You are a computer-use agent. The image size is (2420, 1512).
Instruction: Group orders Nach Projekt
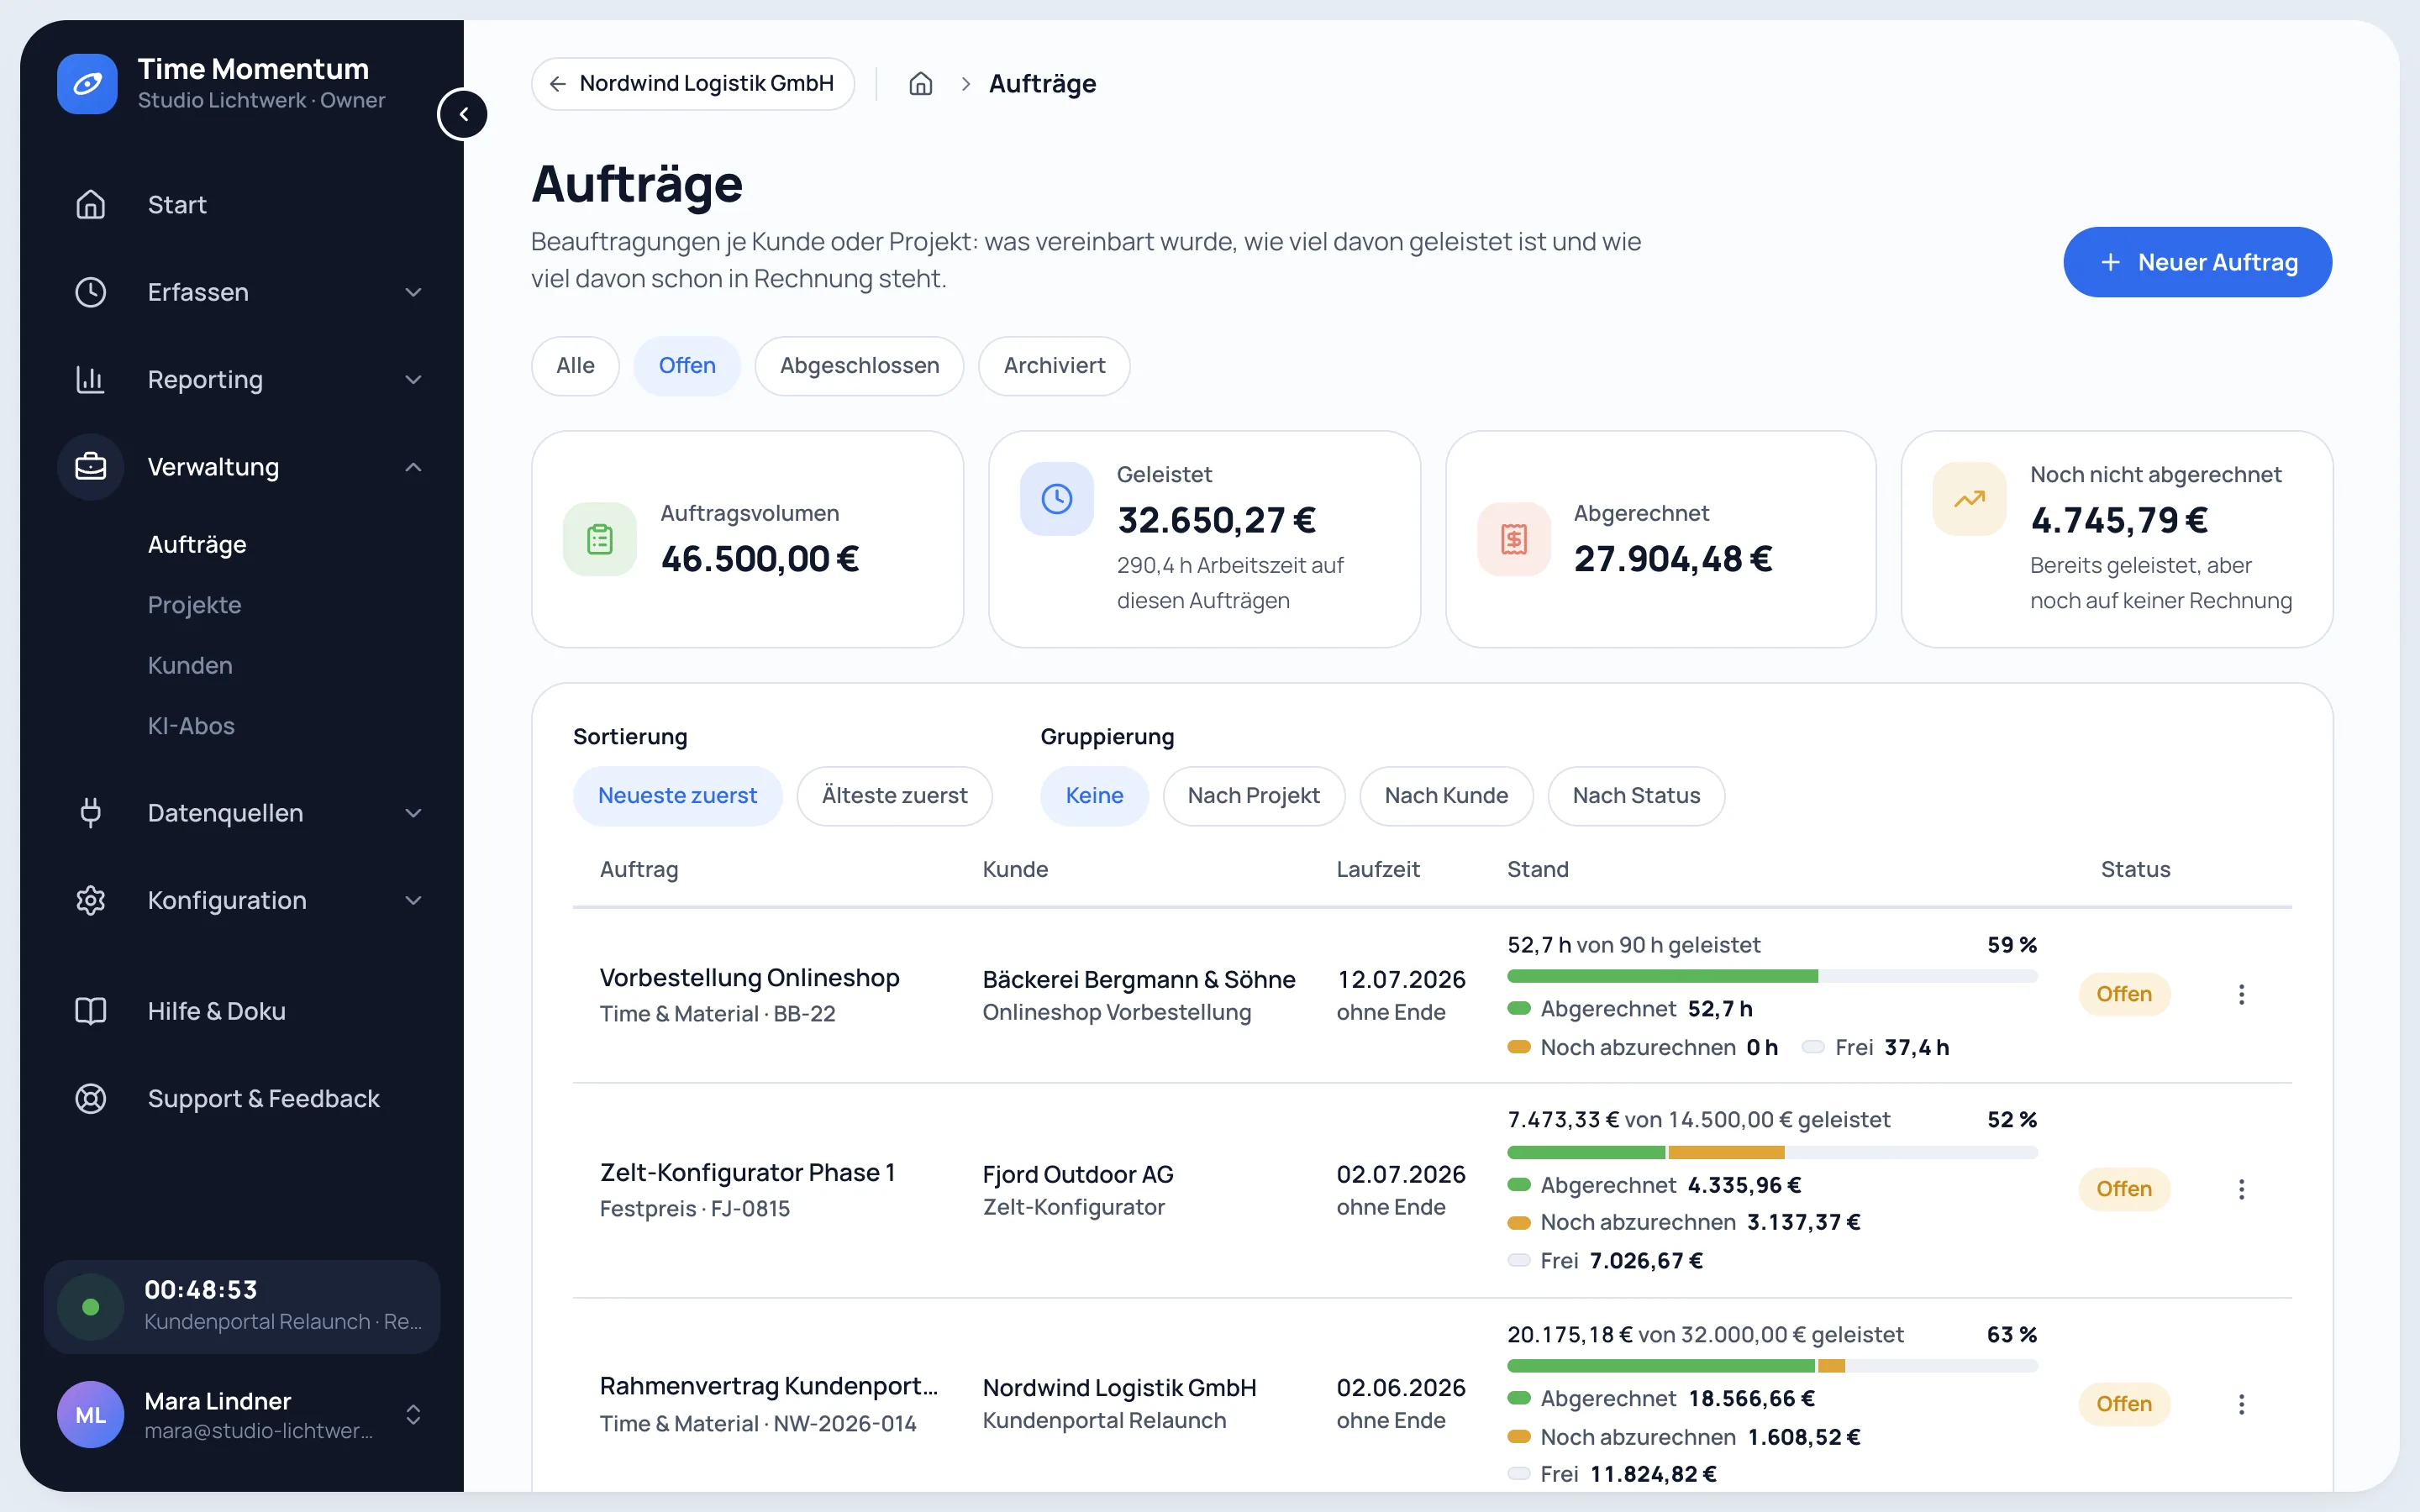coord(1253,796)
